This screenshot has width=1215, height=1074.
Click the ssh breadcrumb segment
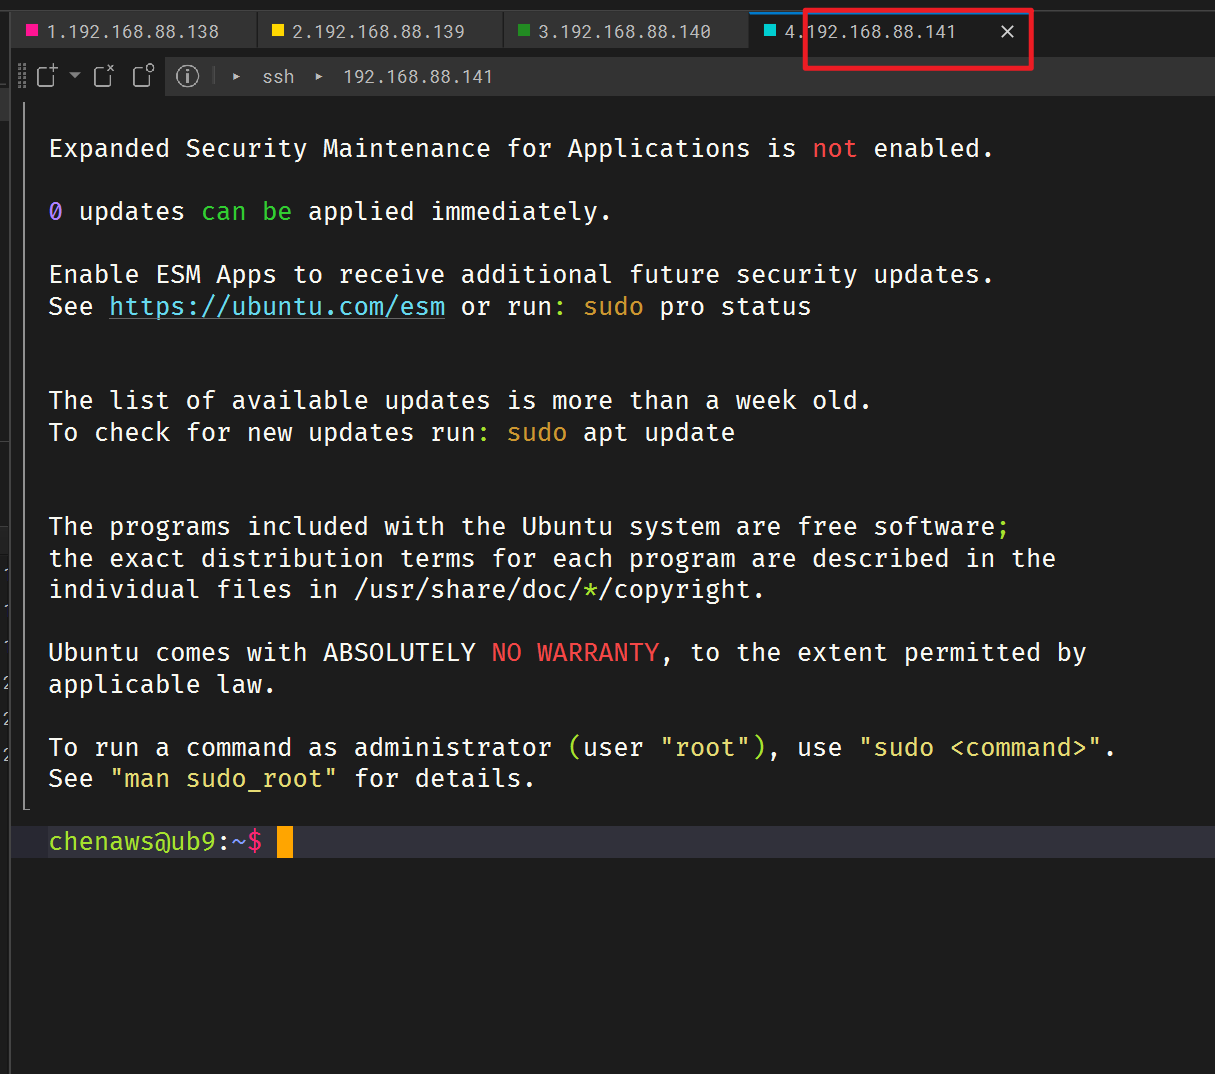(x=278, y=77)
